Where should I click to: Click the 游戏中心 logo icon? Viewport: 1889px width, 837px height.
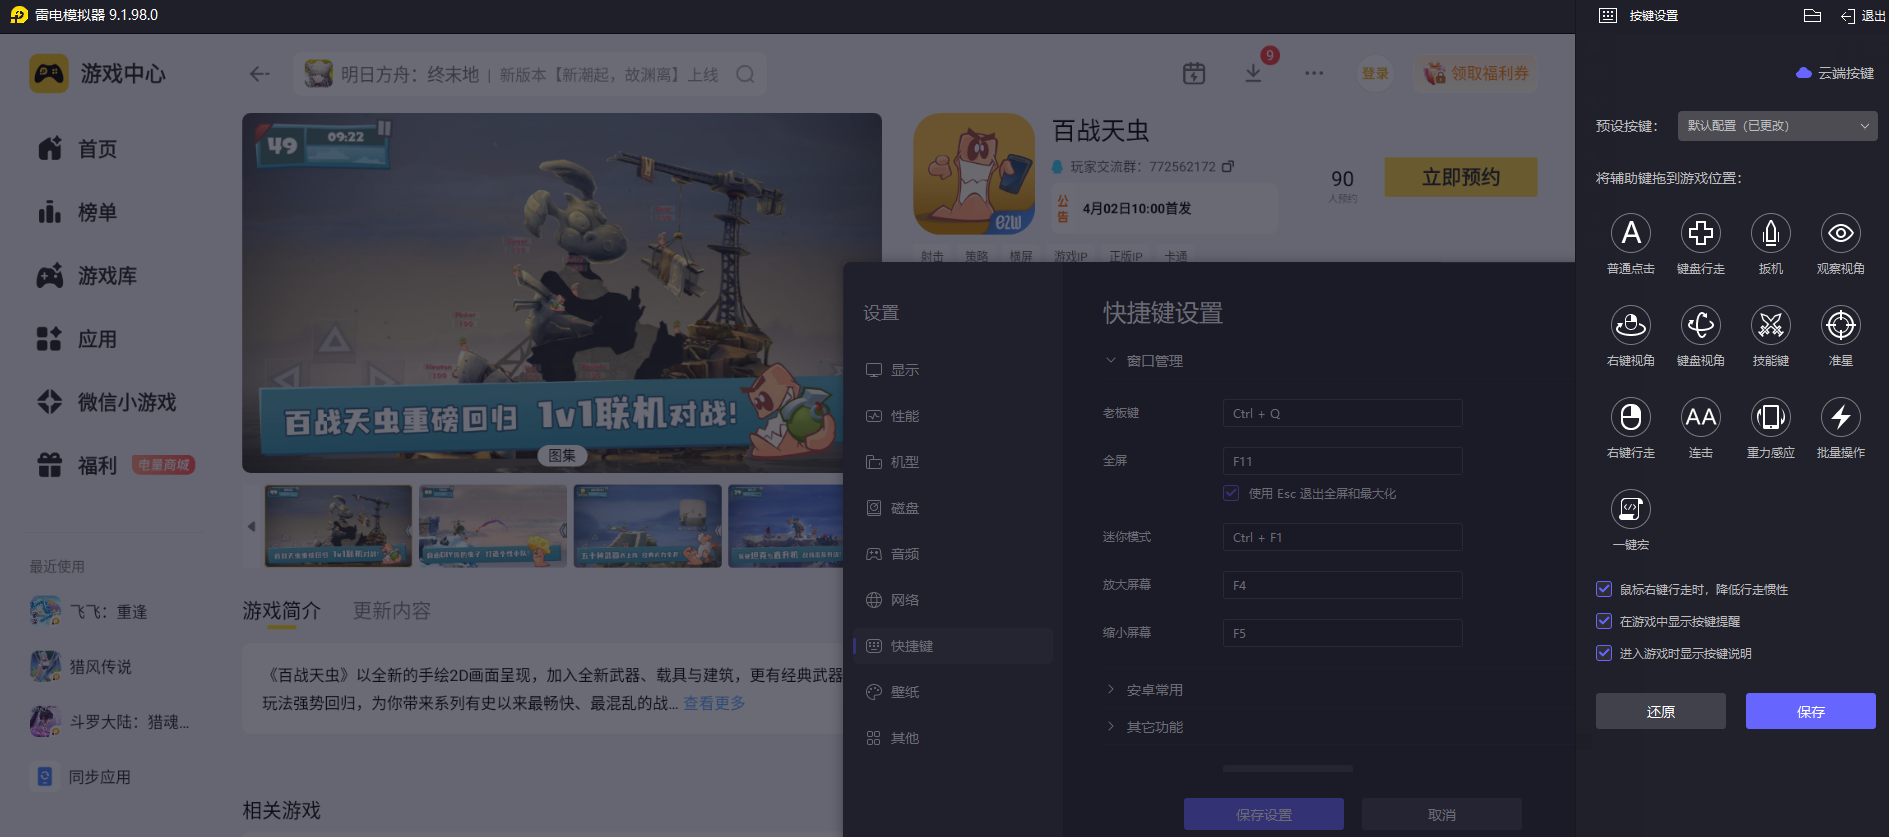[x=49, y=74]
